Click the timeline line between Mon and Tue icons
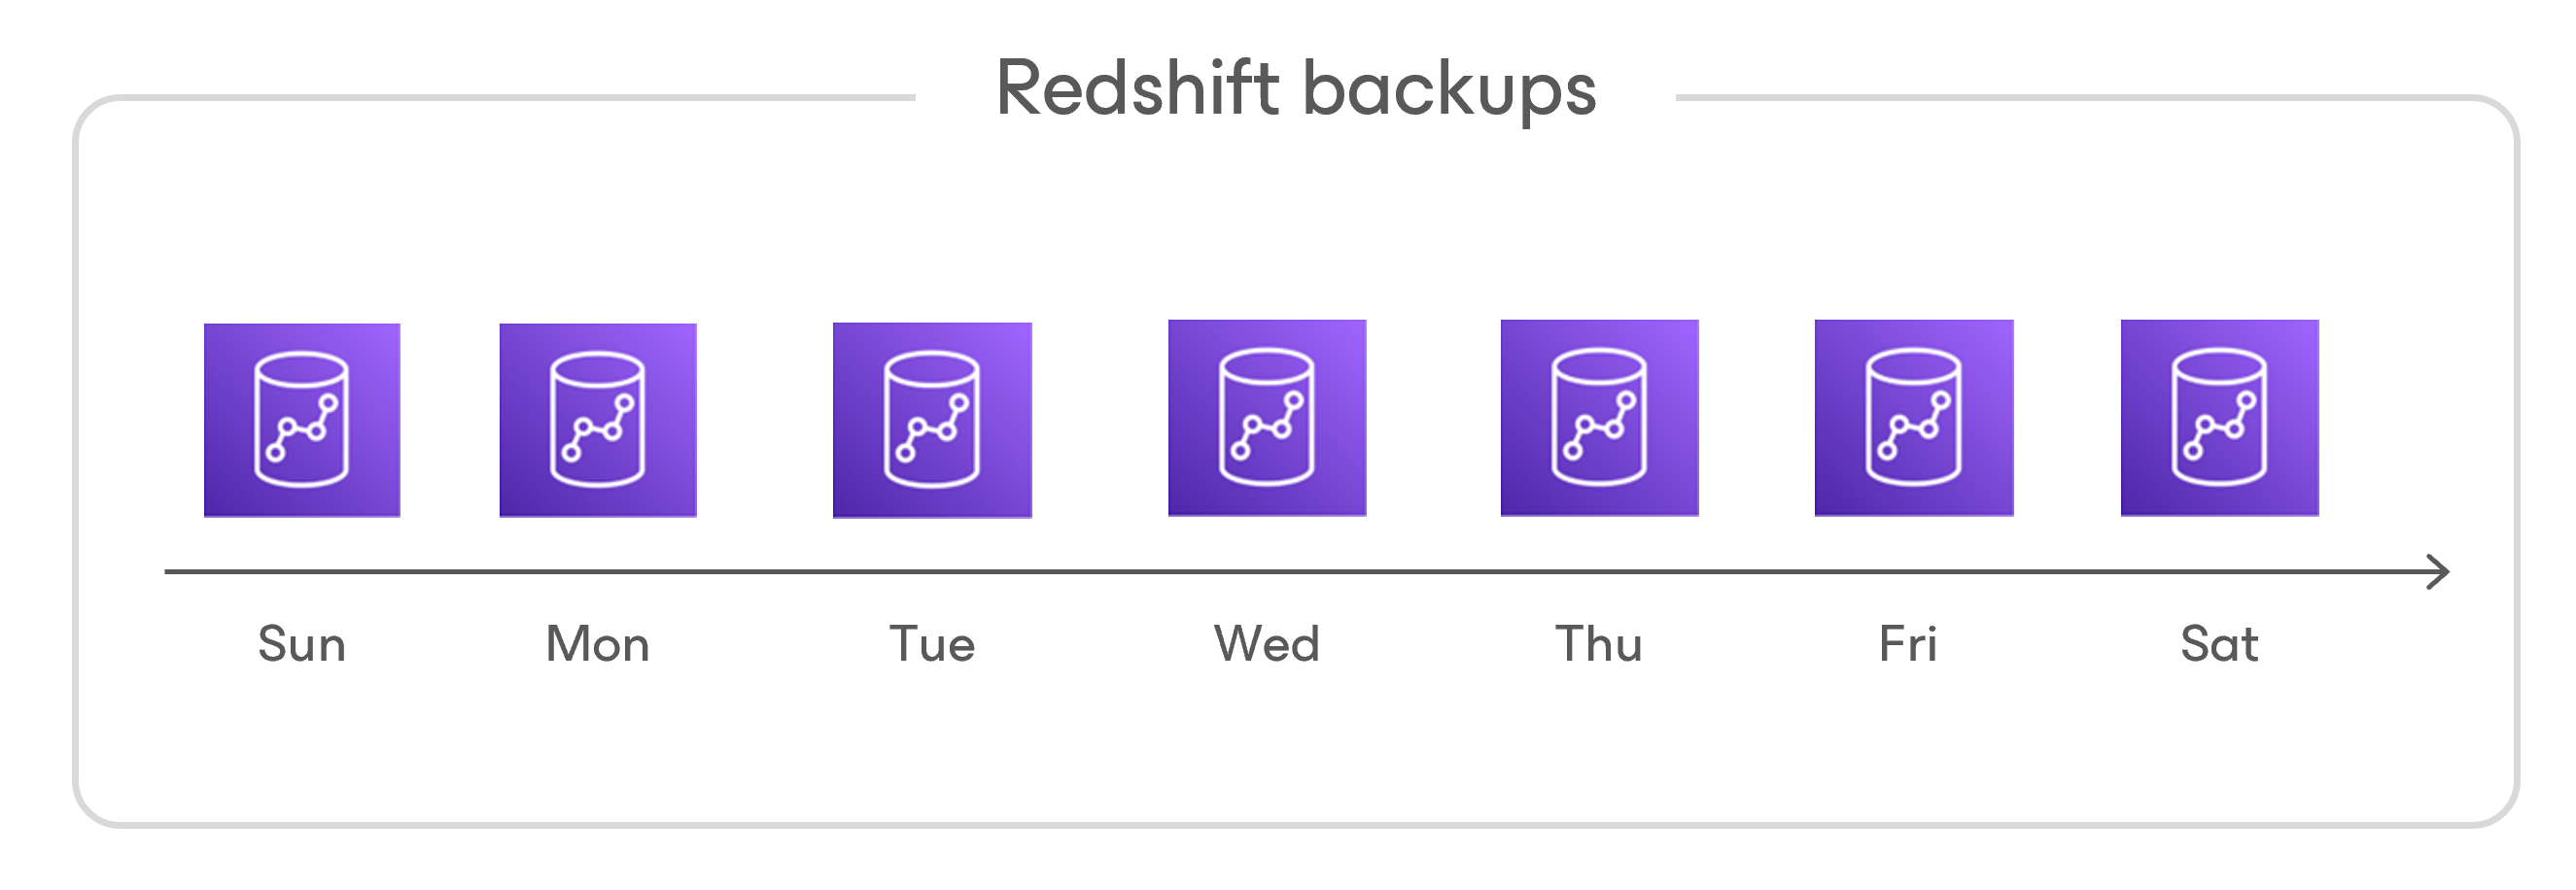Image resolution: width=2576 pixels, height=890 pixels. point(765,572)
